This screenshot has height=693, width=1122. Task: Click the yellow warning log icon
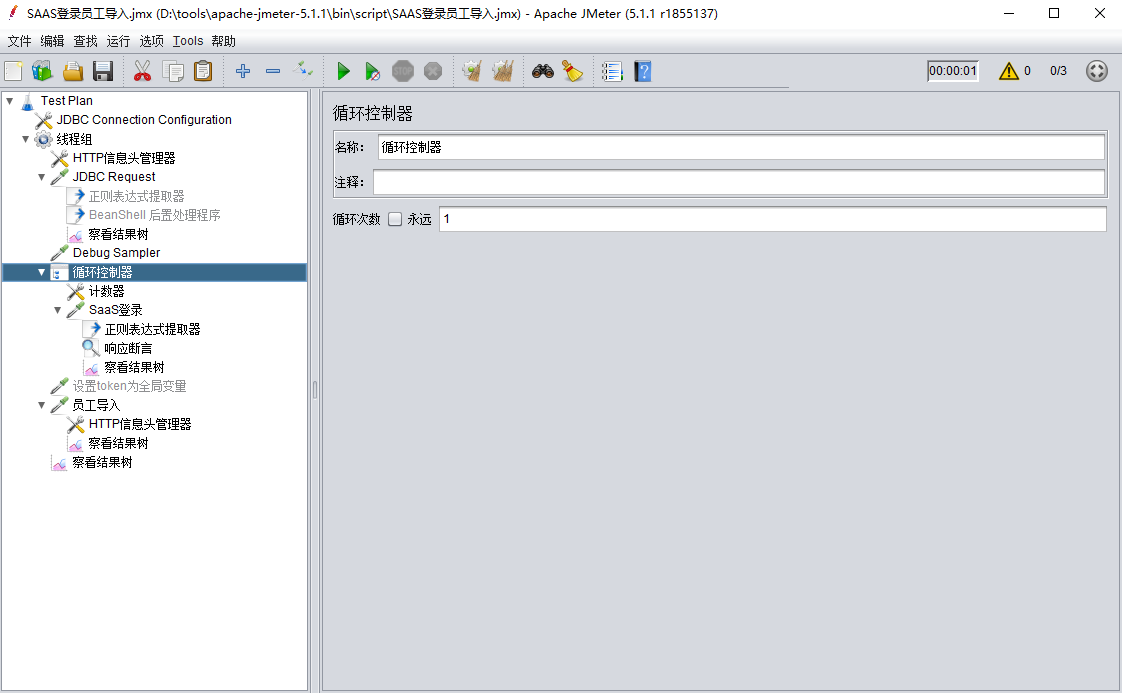(1008, 71)
